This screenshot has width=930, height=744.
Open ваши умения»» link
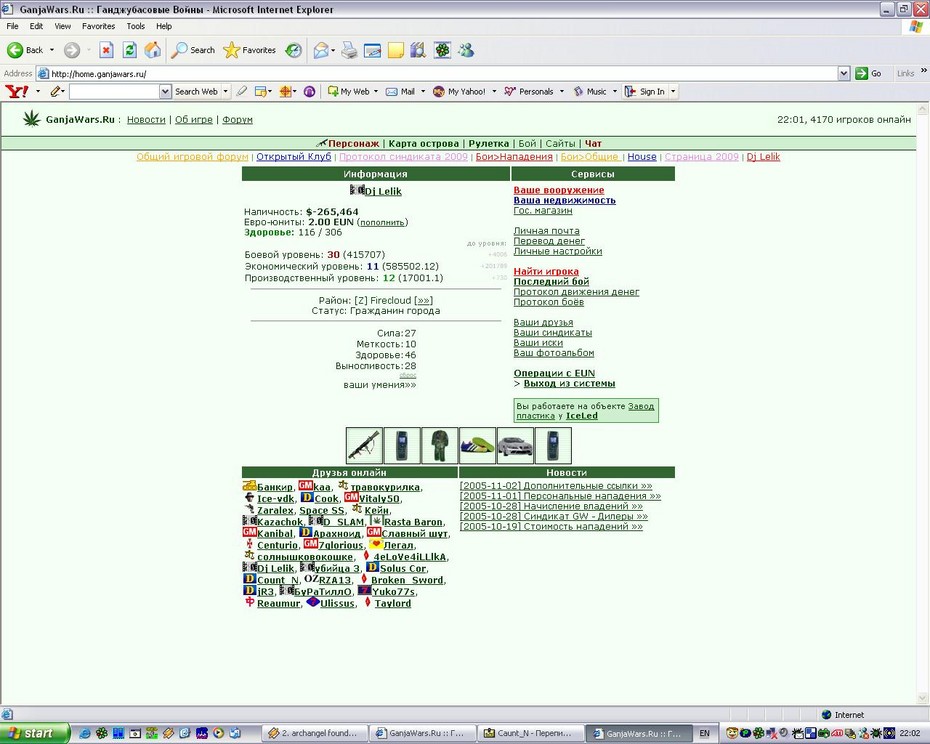coord(380,384)
